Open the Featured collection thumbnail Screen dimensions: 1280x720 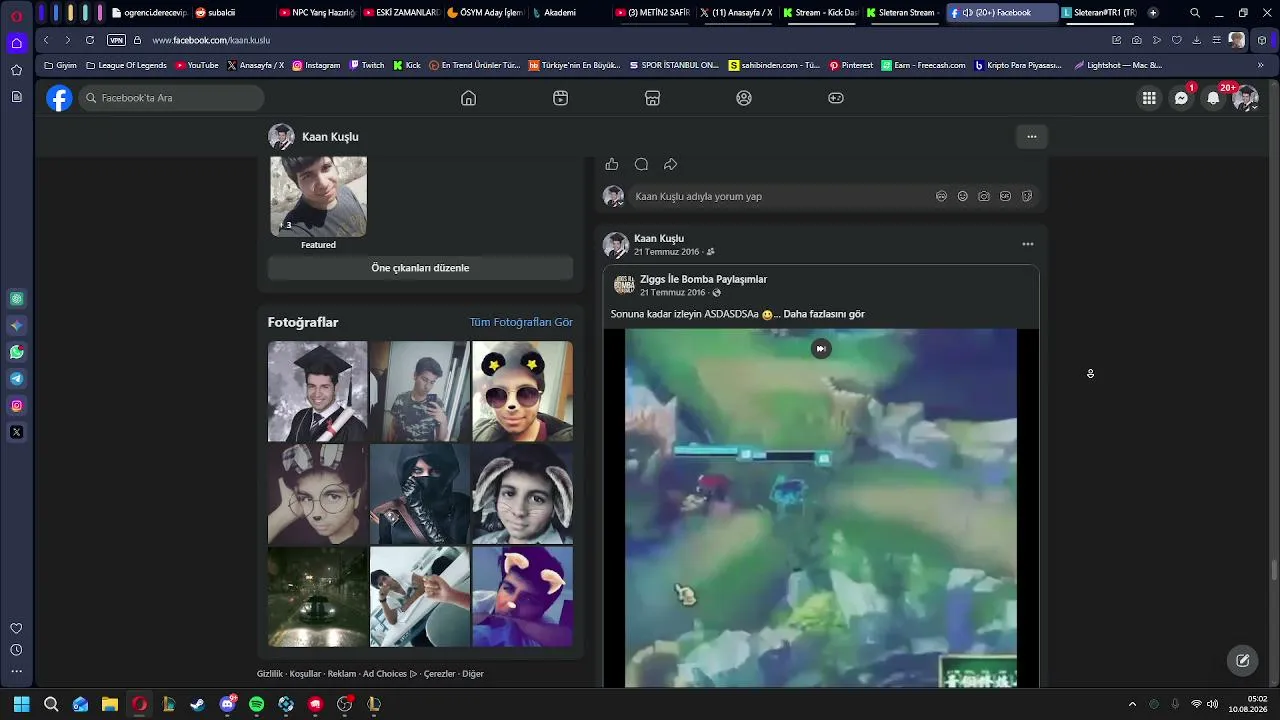pos(318,196)
